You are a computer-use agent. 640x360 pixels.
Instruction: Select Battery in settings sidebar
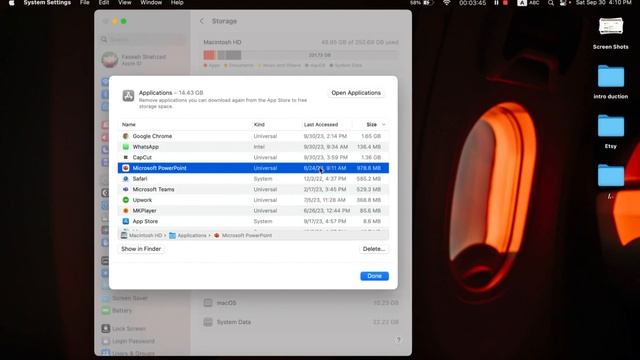point(117,311)
